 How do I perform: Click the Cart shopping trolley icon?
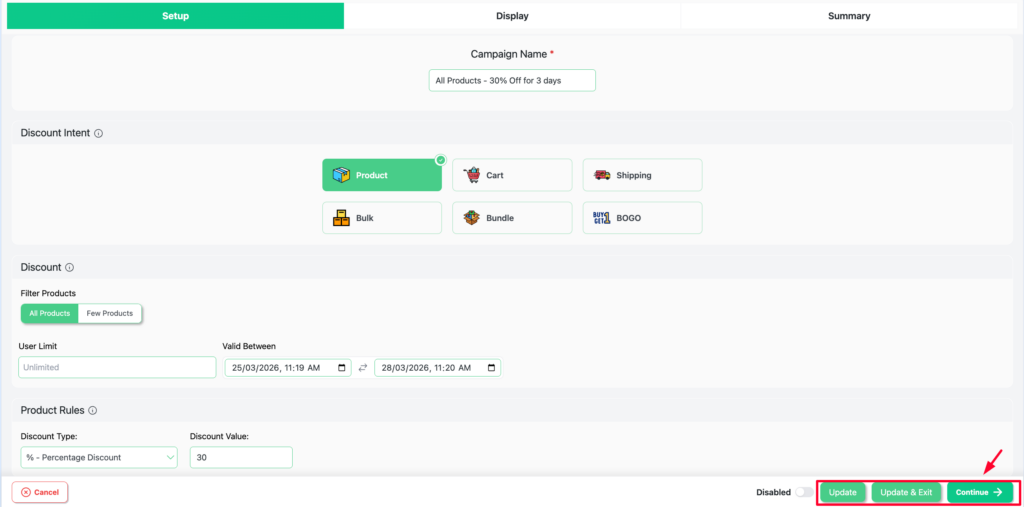[472, 175]
